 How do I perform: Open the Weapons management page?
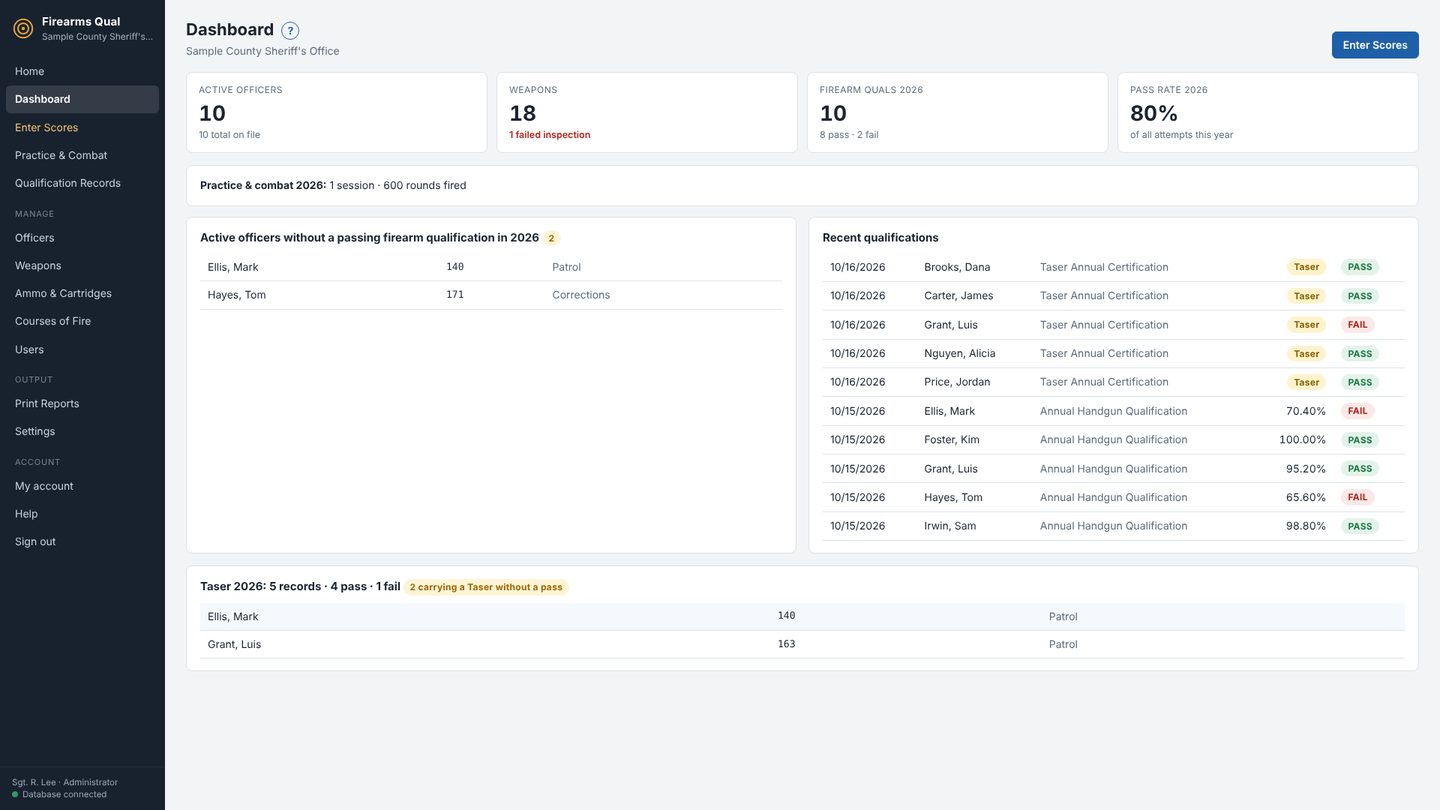82,265
